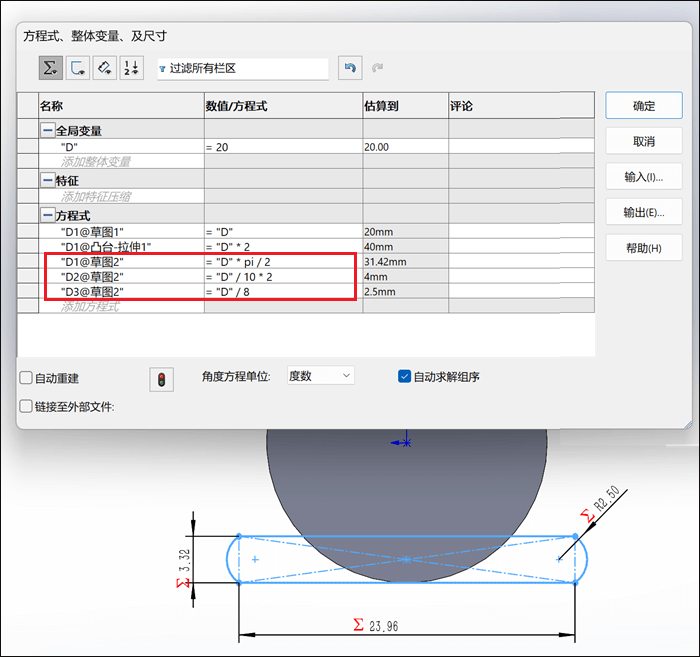This screenshot has height=657, width=700.
Task: Click the 取消 button
Action: coord(644,141)
